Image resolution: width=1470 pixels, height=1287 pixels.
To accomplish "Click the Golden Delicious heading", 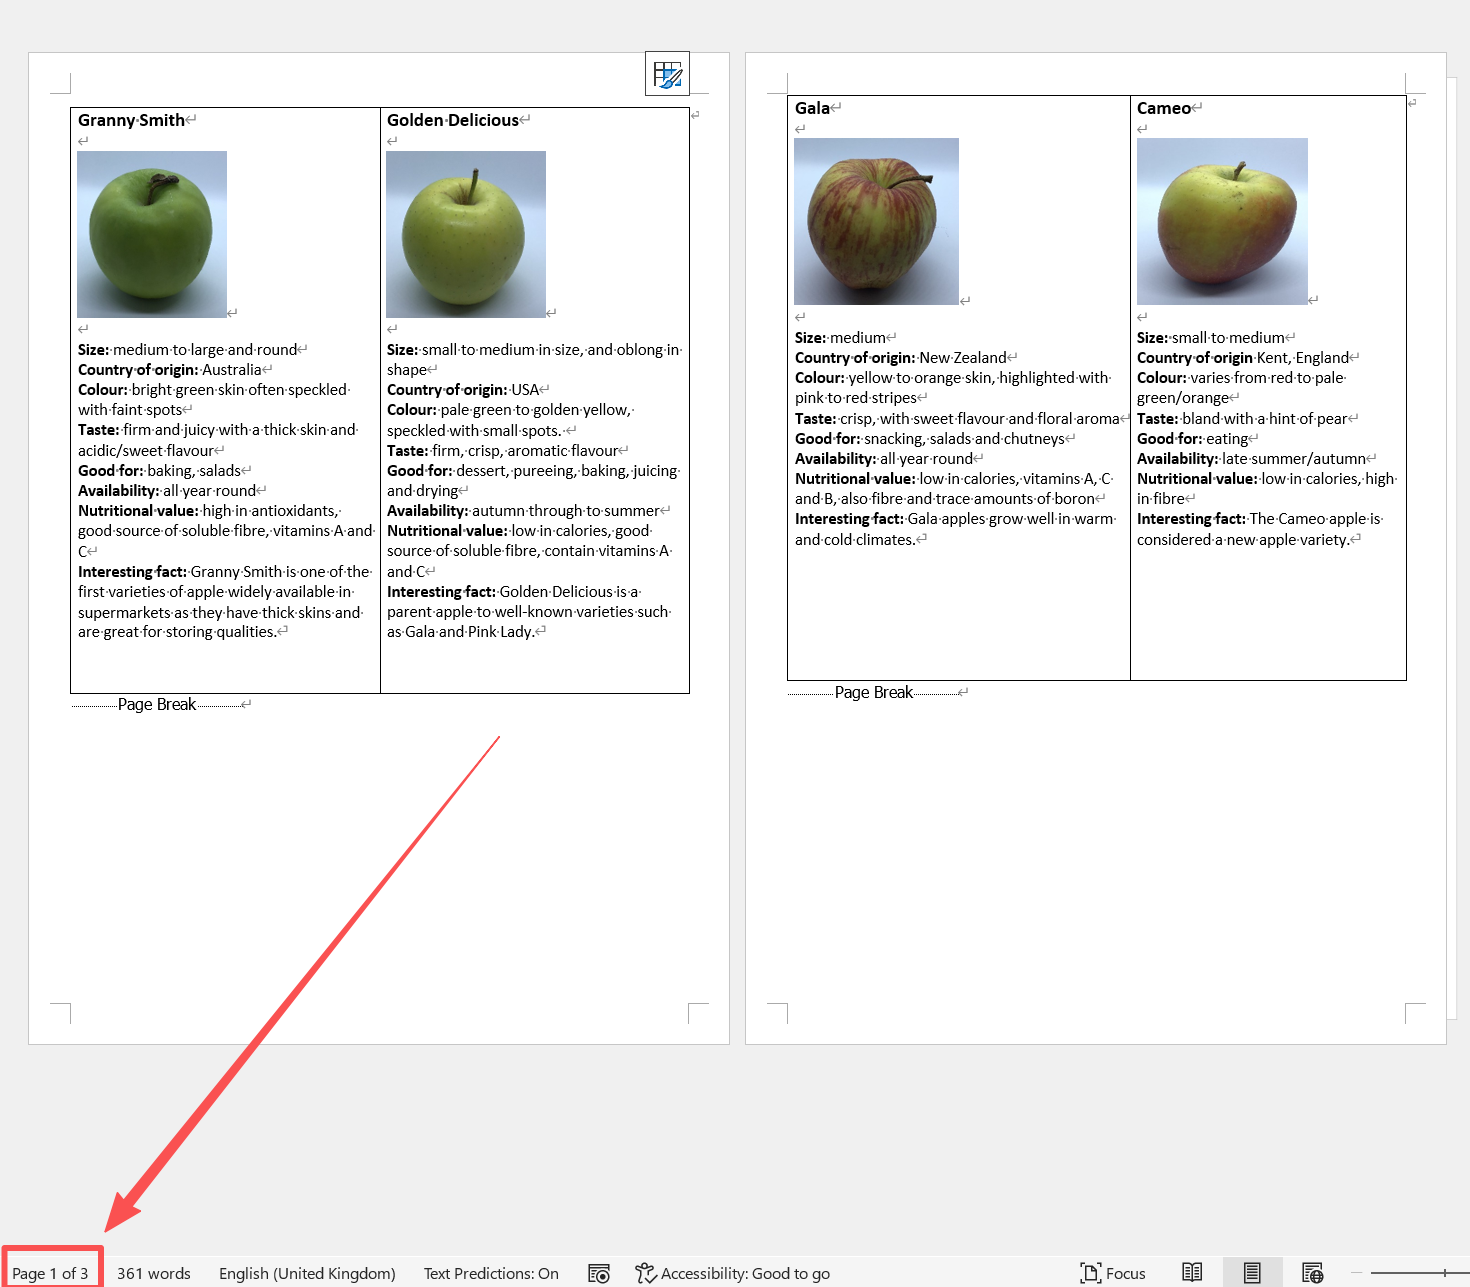I will (x=453, y=120).
